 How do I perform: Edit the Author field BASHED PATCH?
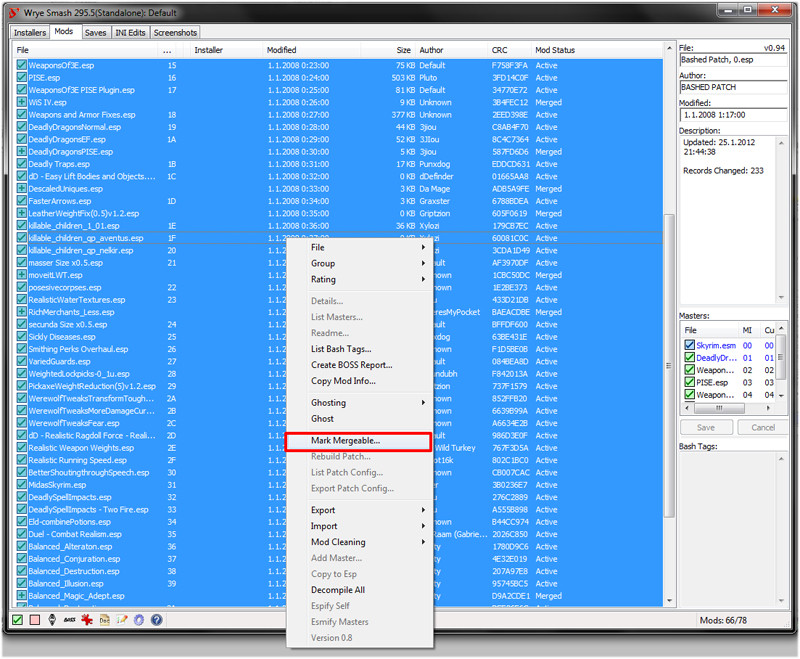[x=733, y=87]
